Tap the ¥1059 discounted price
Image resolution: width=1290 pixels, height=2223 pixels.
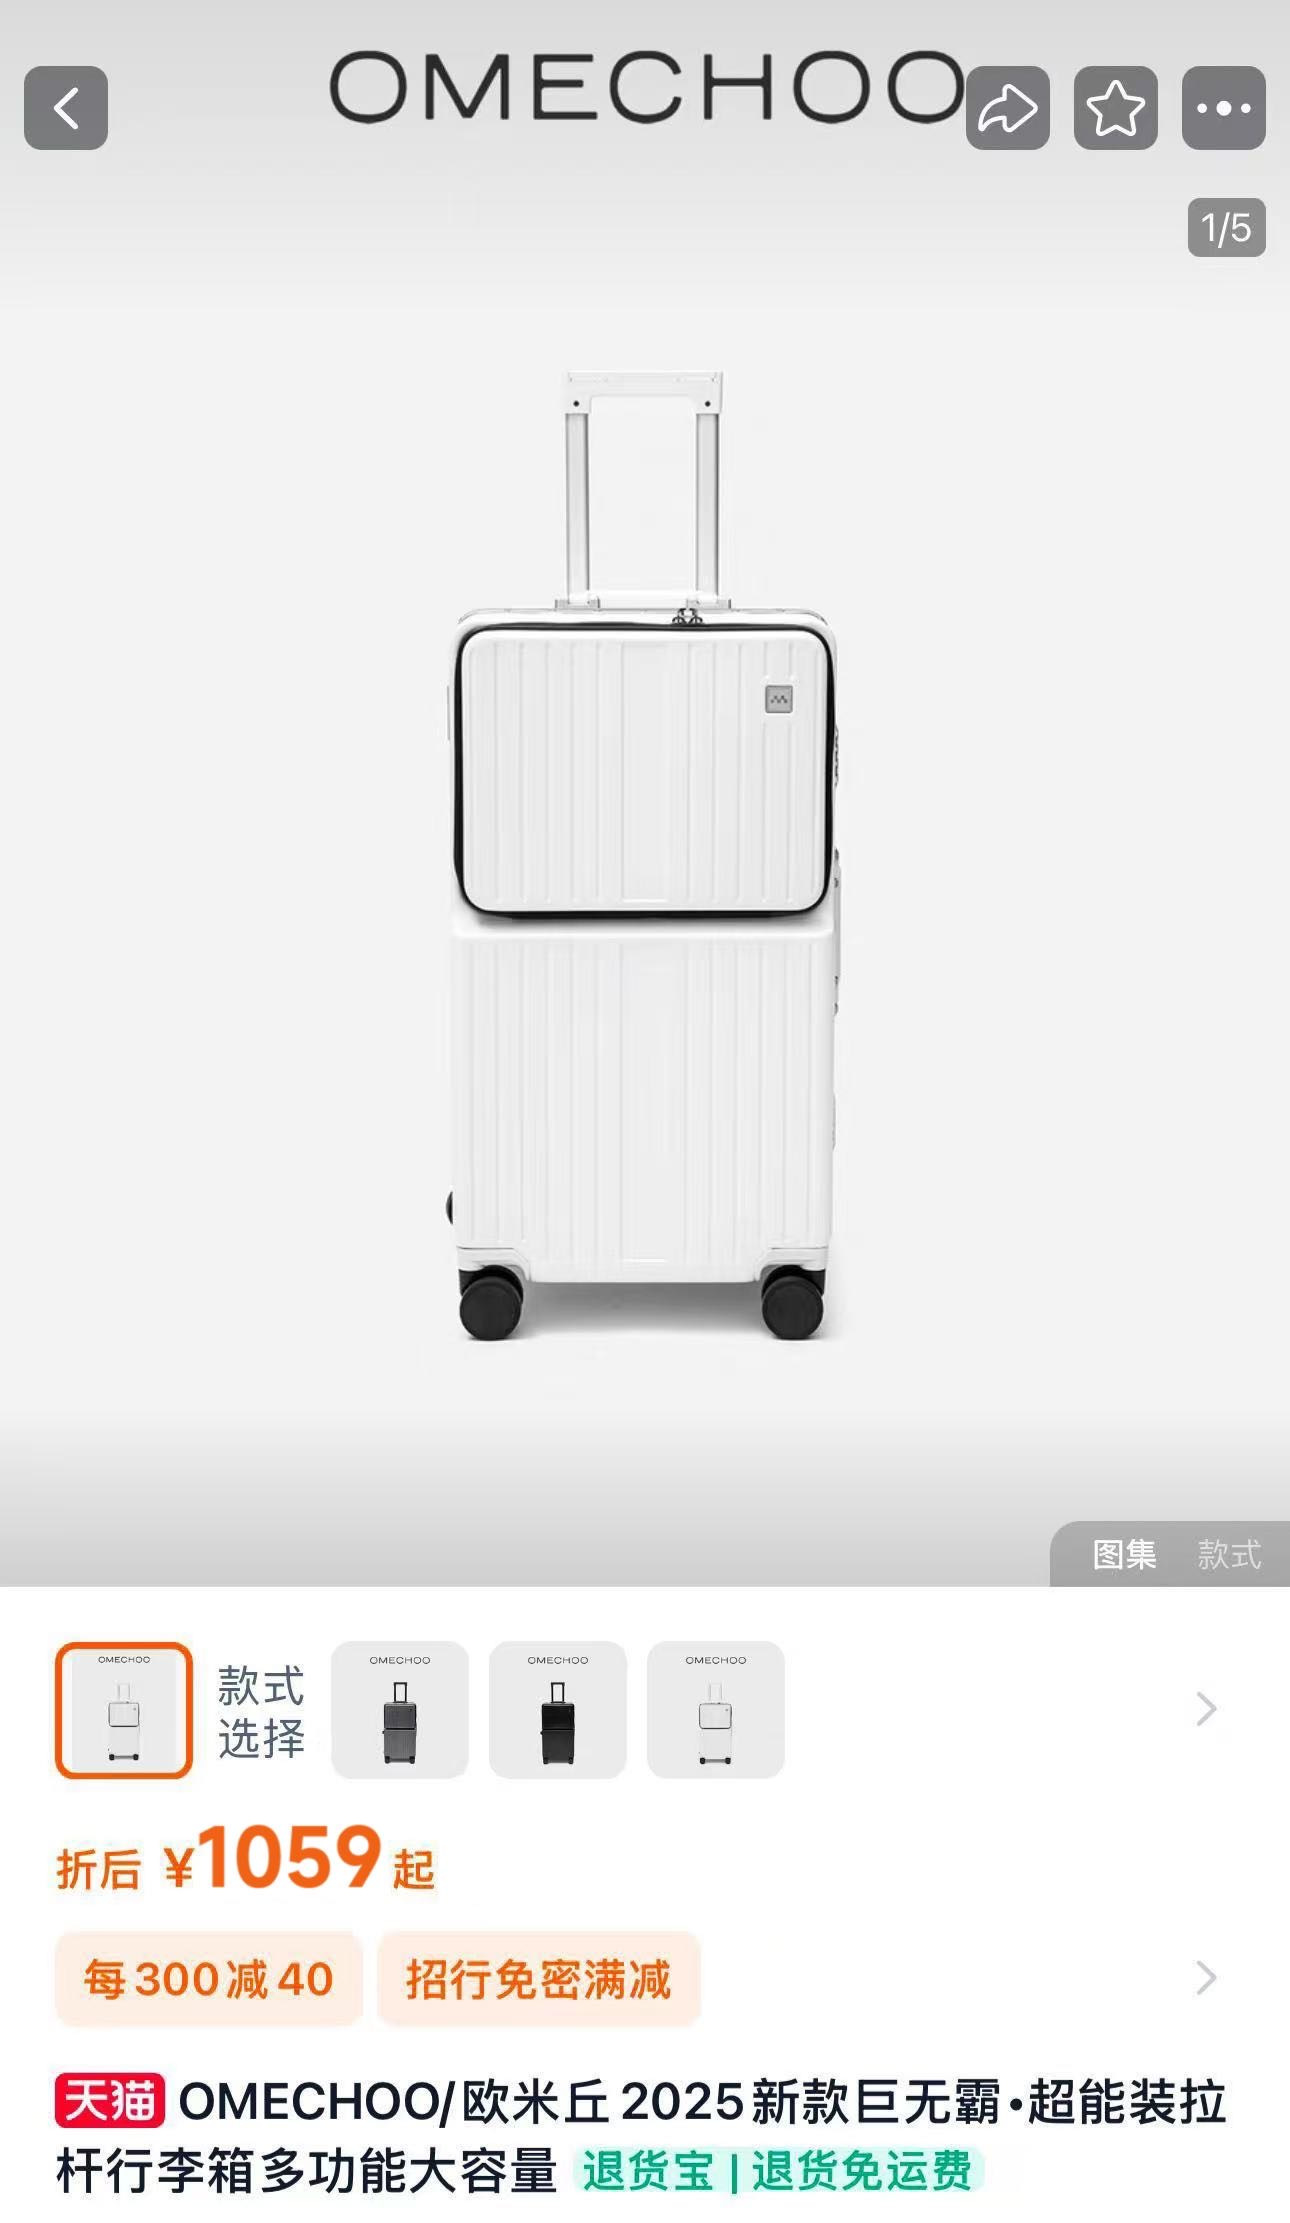pyautogui.click(x=273, y=1859)
